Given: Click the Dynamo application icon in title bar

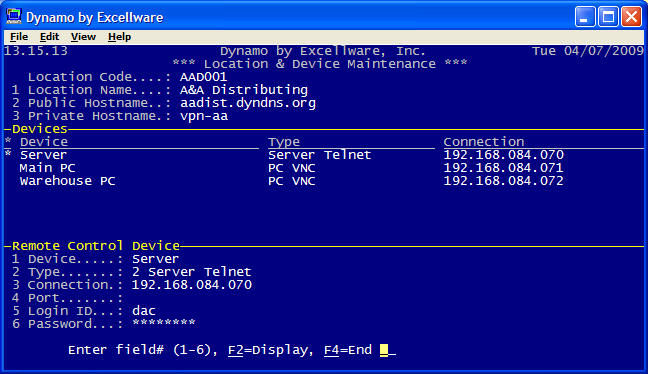Looking at the screenshot, I should [14, 17].
